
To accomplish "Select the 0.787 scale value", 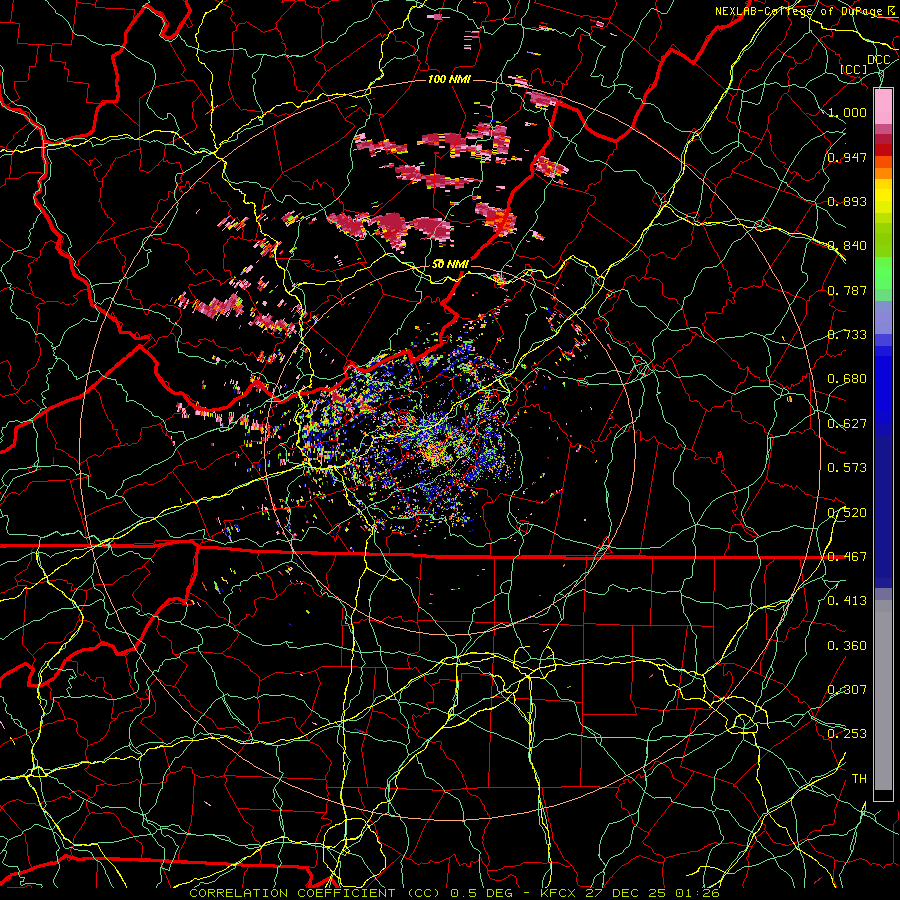I will [847, 290].
